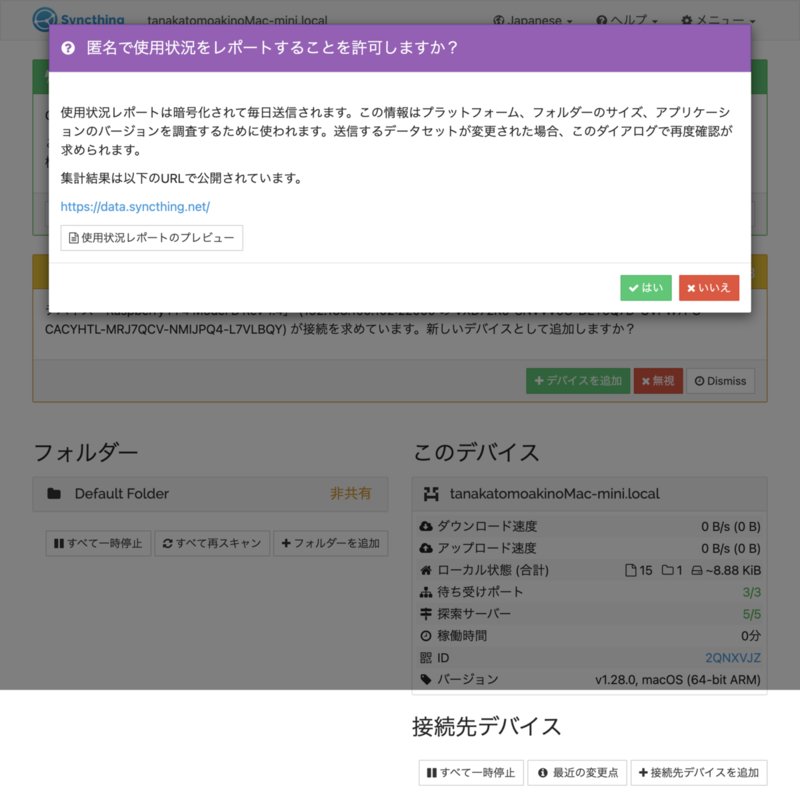
Task: Click the 無視 red button
Action: coord(658,381)
